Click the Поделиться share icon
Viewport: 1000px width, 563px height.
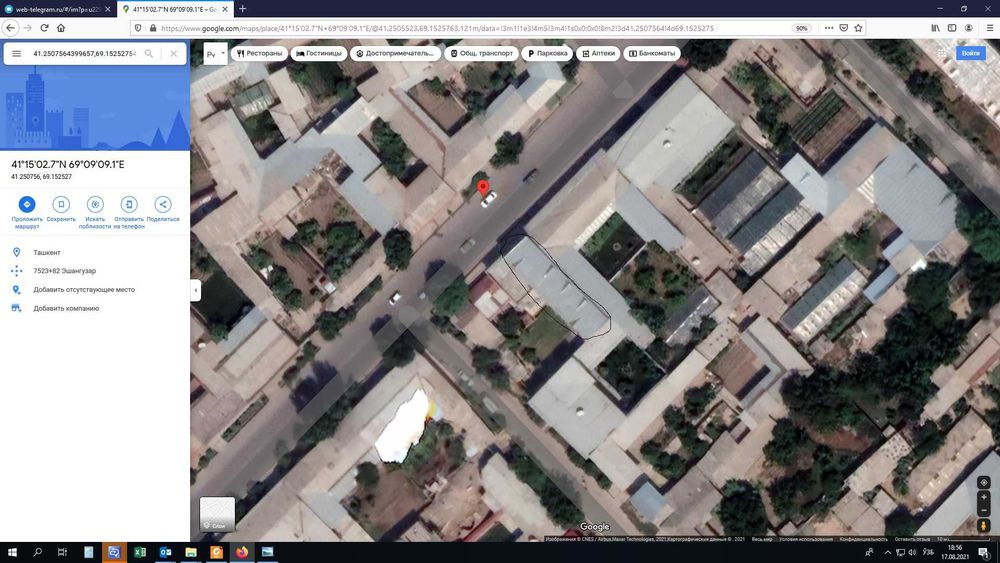[x=163, y=204]
